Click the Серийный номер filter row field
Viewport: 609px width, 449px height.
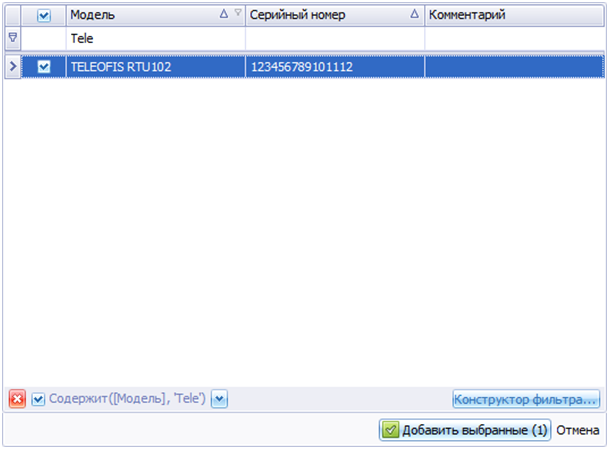(x=335, y=38)
